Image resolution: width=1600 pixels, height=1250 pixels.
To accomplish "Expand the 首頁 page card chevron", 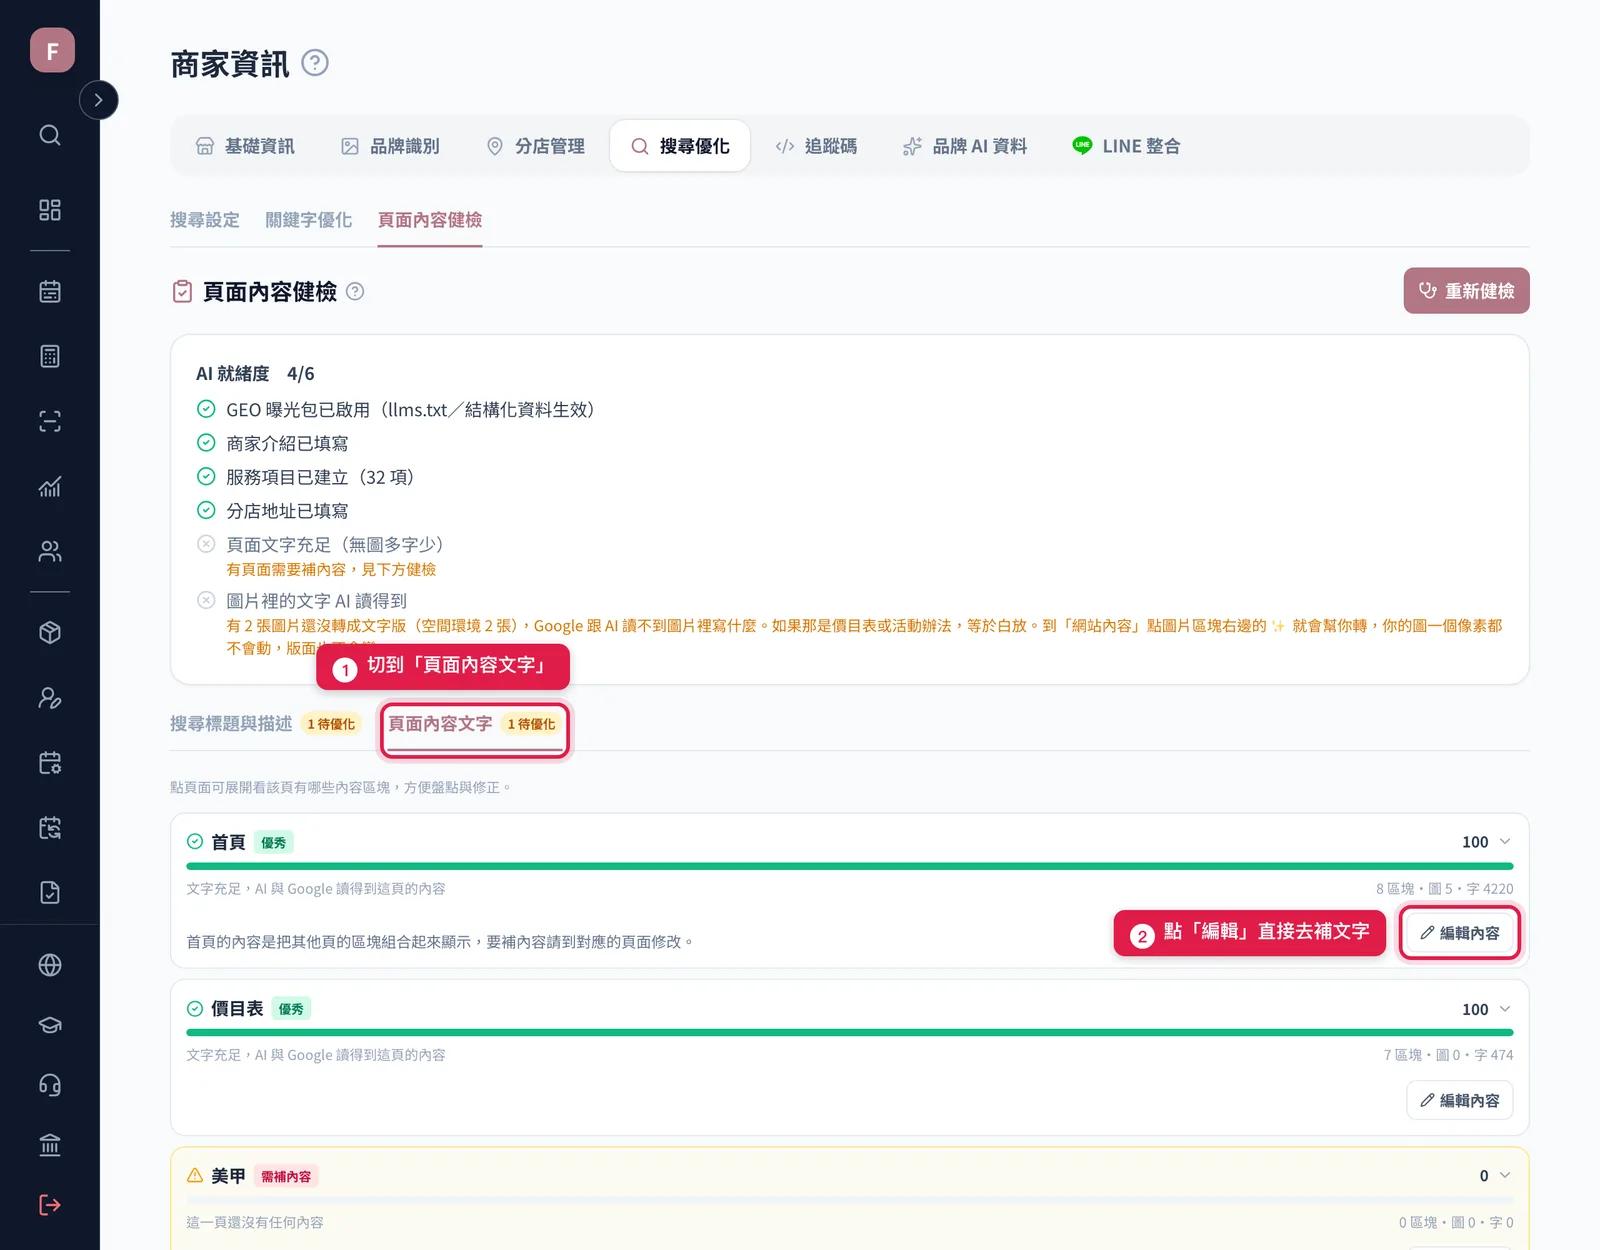I will [x=1505, y=842].
